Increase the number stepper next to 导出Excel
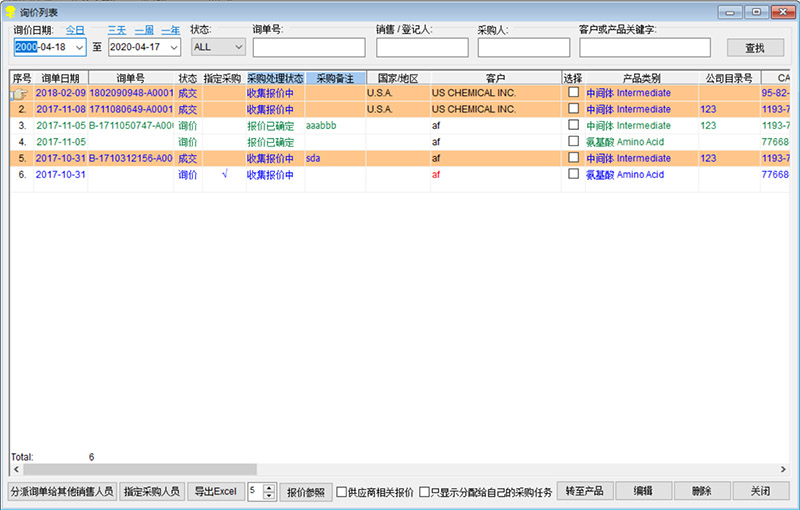This screenshot has height=510, width=800. click(x=269, y=487)
